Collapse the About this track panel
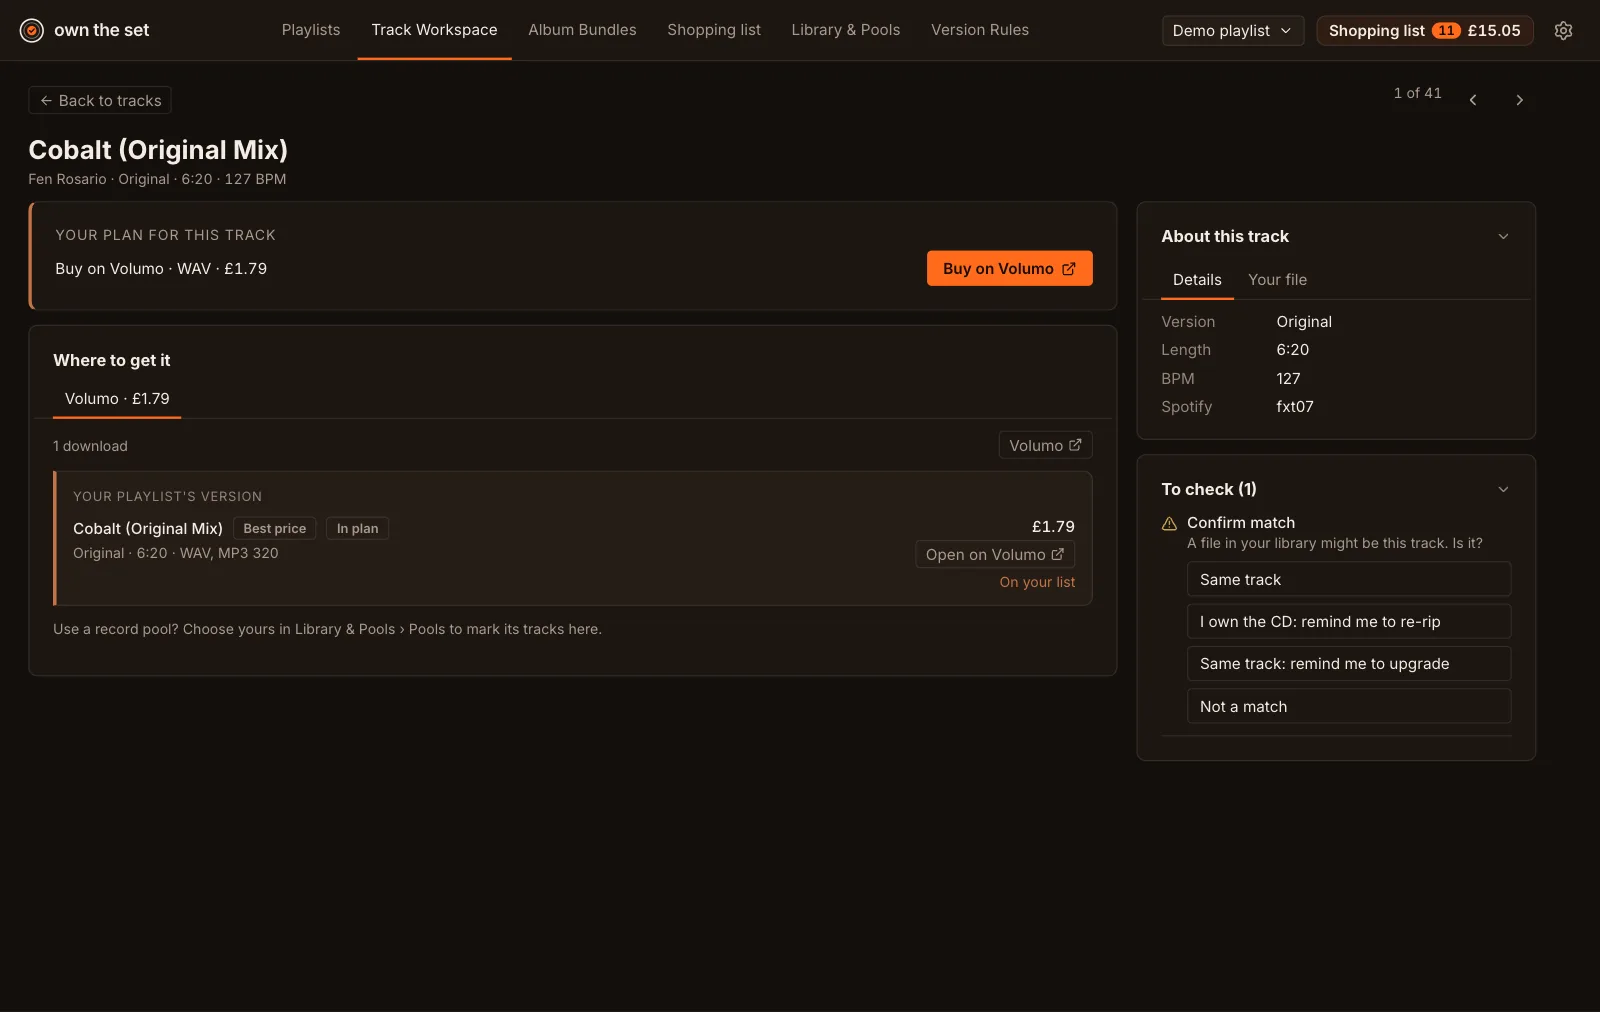 [1503, 236]
